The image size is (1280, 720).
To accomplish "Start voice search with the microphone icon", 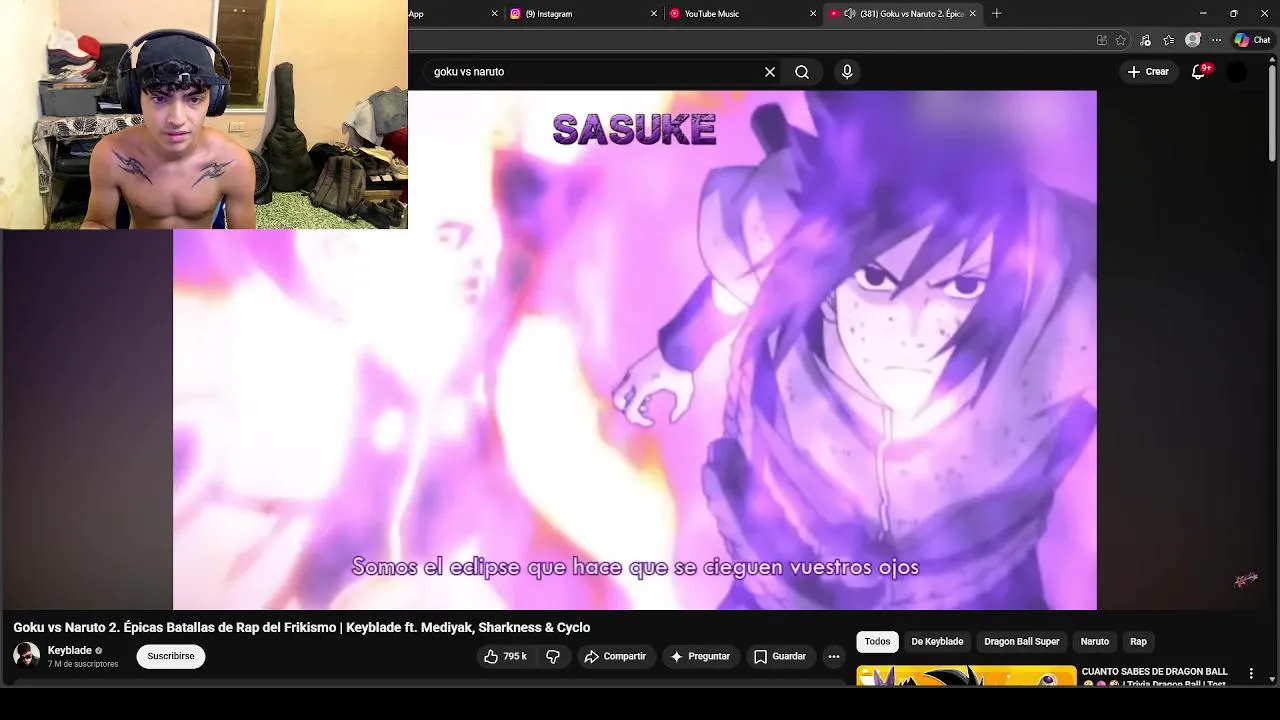I will pos(847,72).
